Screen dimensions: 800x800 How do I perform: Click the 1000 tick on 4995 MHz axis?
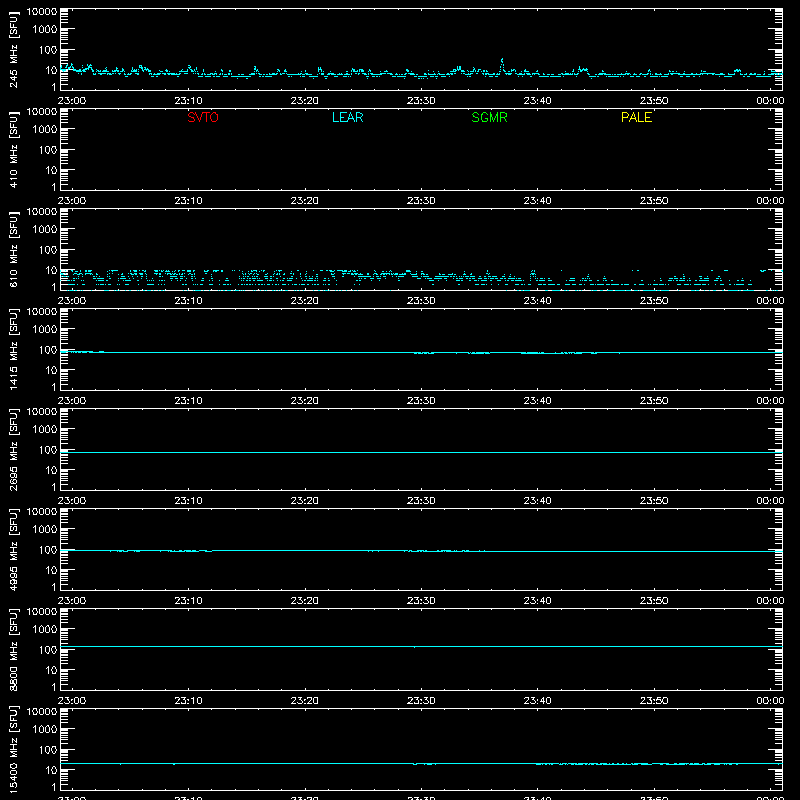45,530
